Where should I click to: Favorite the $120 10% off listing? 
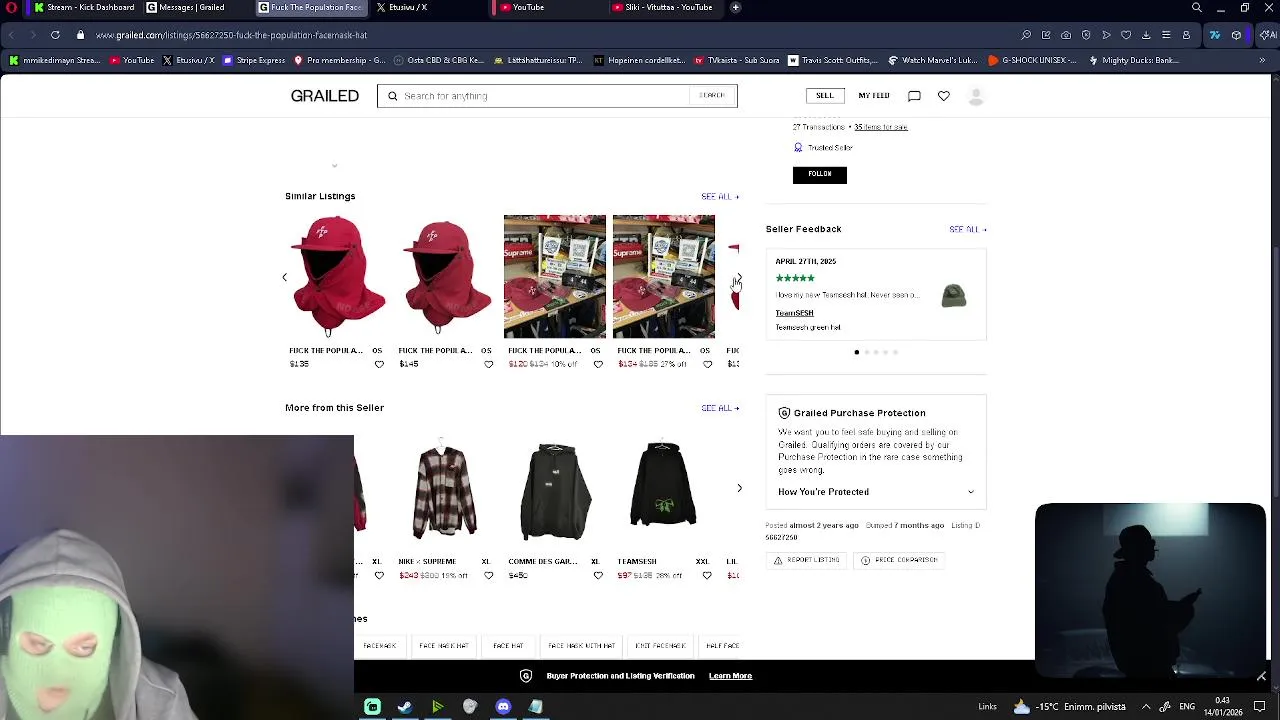pos(598,364)
